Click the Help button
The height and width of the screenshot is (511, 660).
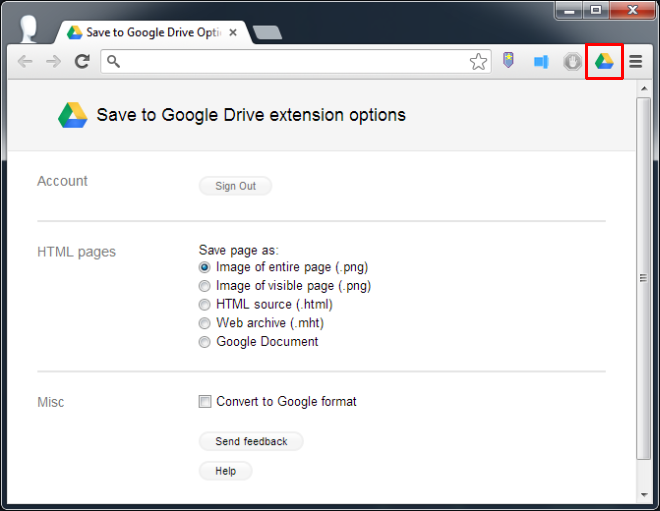tap(225, 471)
